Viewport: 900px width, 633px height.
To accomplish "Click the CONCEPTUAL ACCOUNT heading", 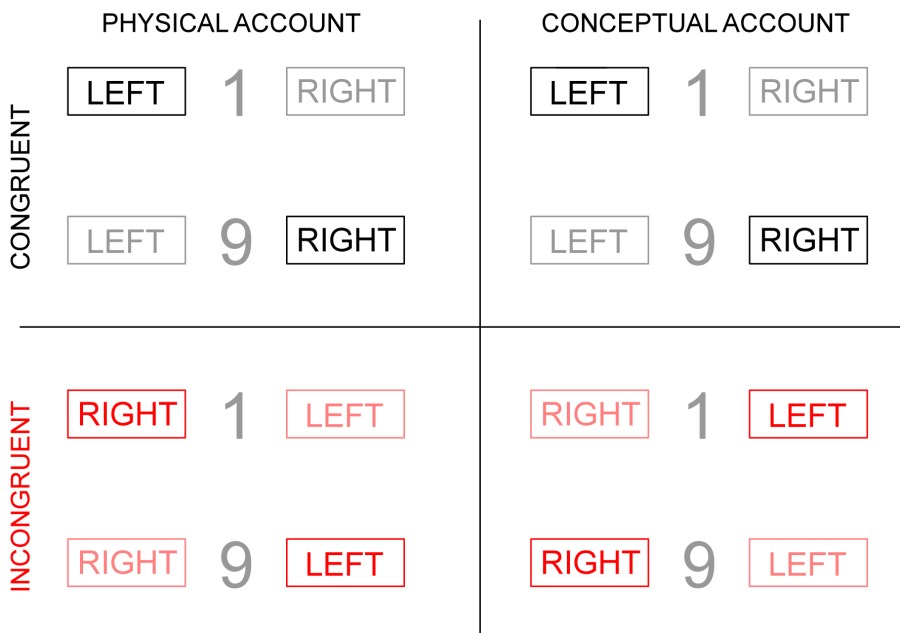I will point(695,22).
